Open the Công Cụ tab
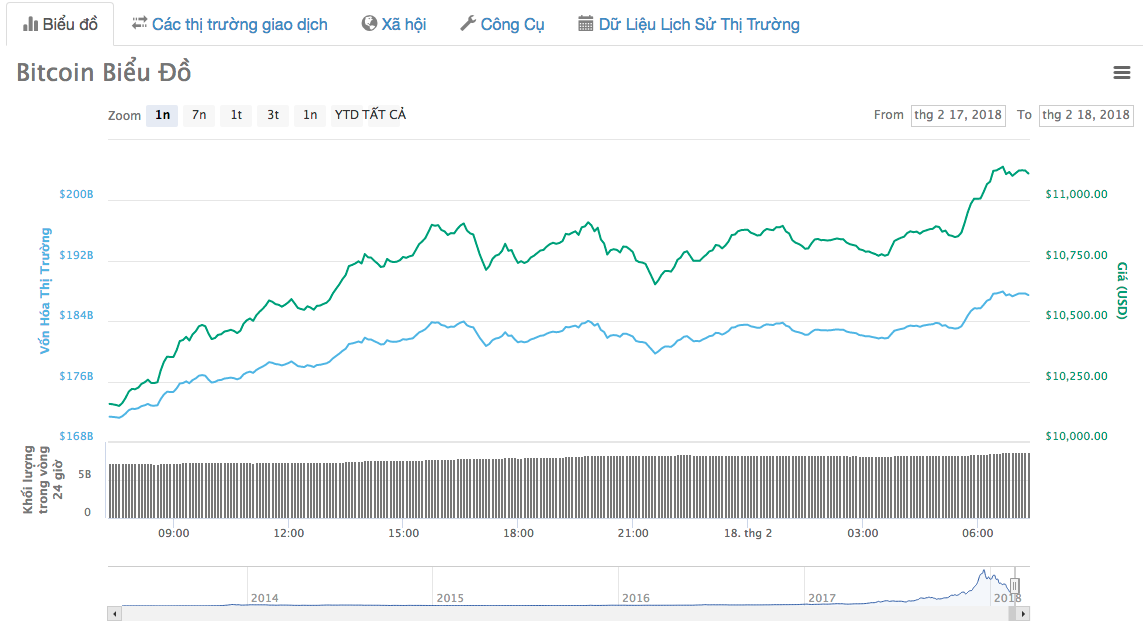Viewport: 1146px width, 634px height. (502, 24)
